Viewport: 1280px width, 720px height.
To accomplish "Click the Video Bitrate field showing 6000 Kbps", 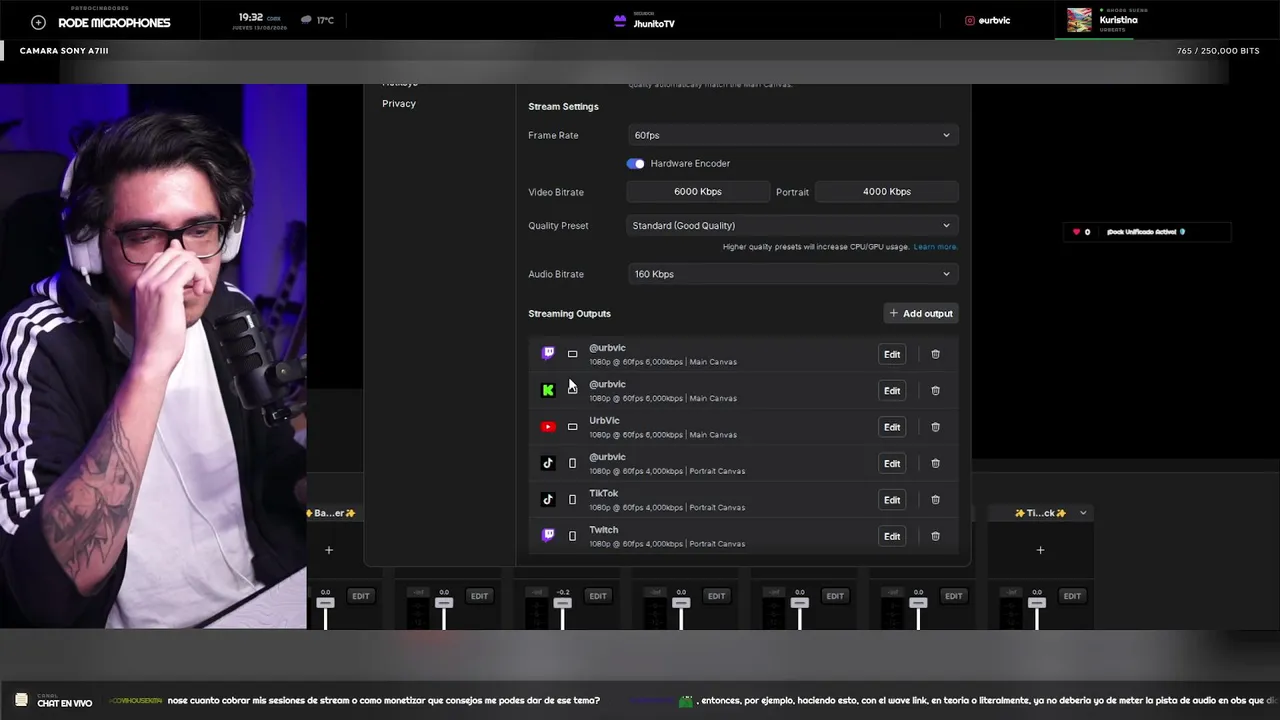I will pos(698,191).
